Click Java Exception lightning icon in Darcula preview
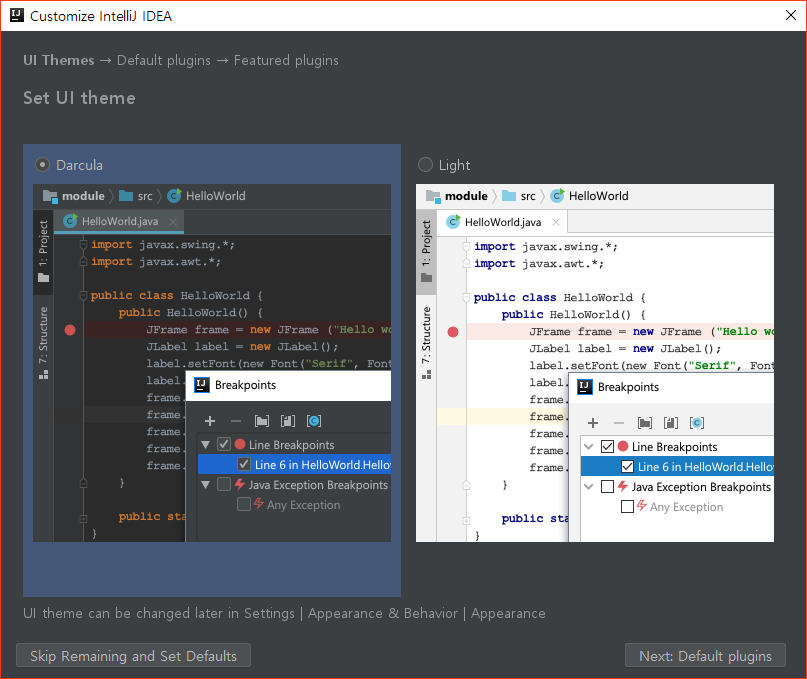Image resolution: width=807 pixels, height=679 pixels. 240,484
